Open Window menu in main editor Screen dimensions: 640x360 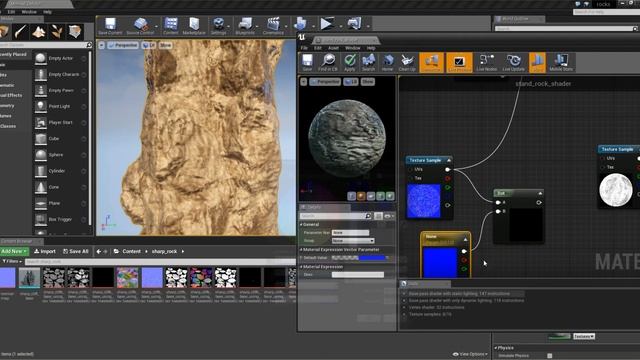point(29,12)
